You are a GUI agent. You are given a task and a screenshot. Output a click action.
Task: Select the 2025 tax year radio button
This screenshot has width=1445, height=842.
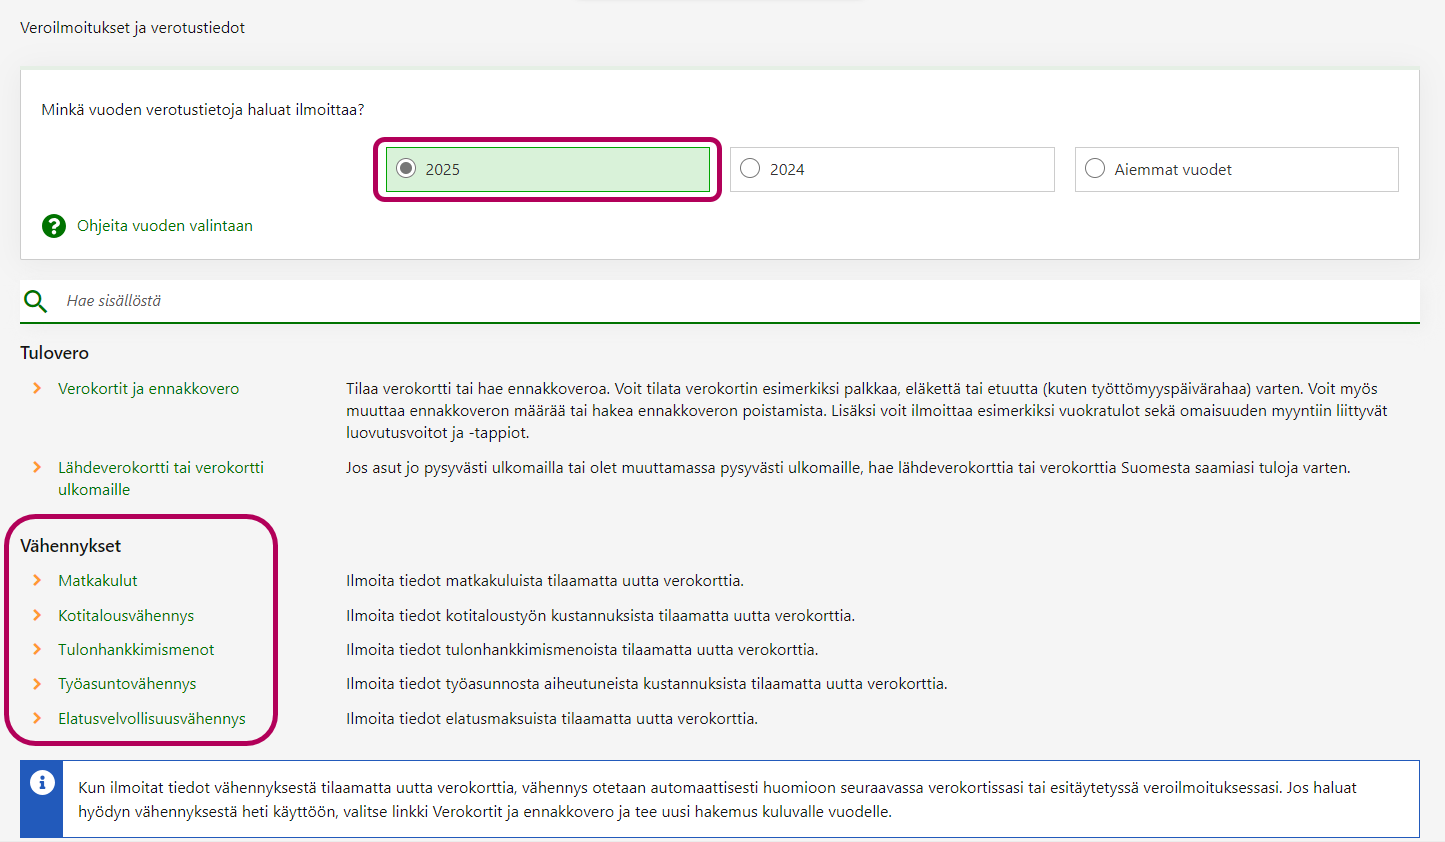(x=406, y=169)
